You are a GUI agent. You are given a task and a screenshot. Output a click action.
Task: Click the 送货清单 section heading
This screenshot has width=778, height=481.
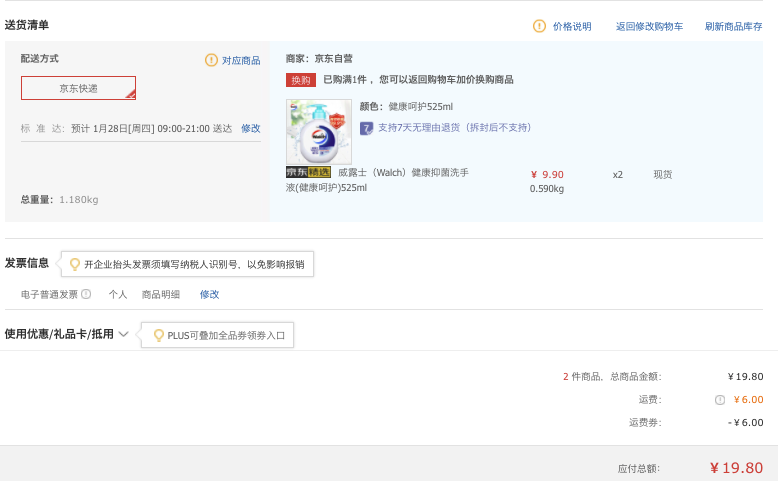coord(27,25)
